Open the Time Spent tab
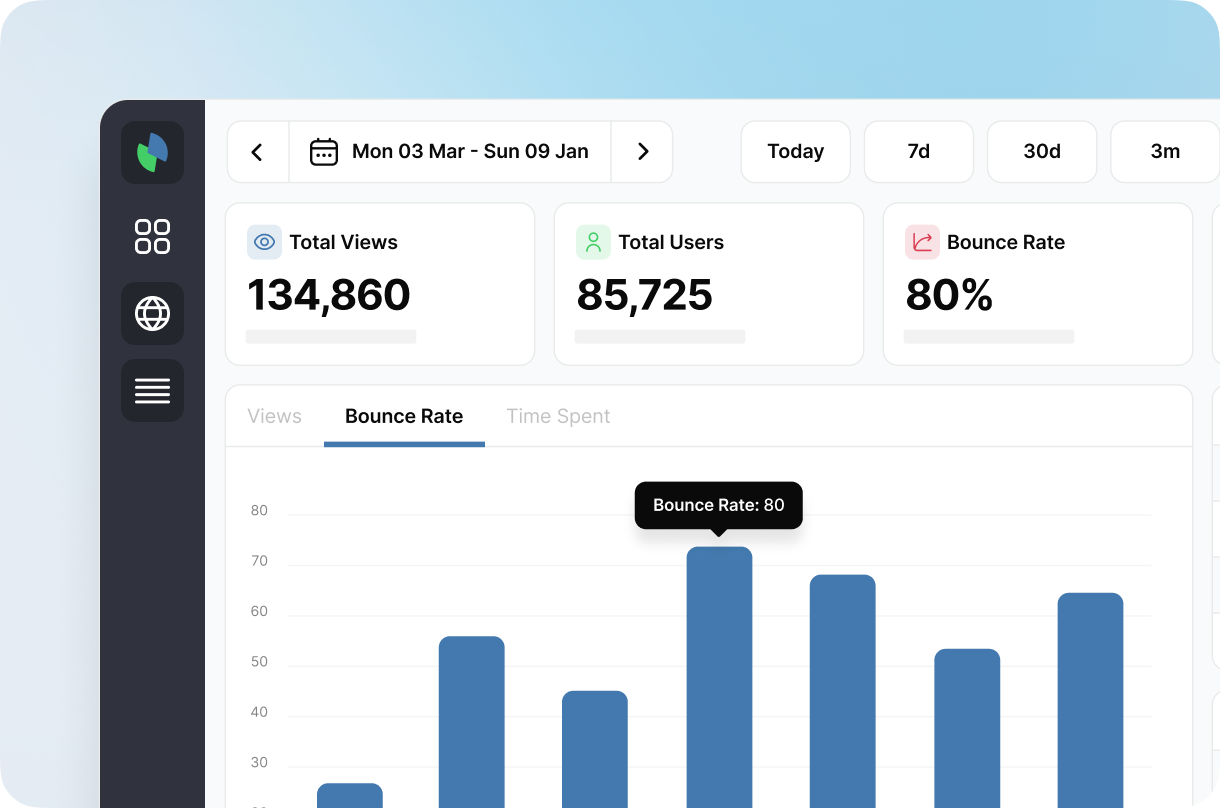1220x808 pixels. [558, 416]
